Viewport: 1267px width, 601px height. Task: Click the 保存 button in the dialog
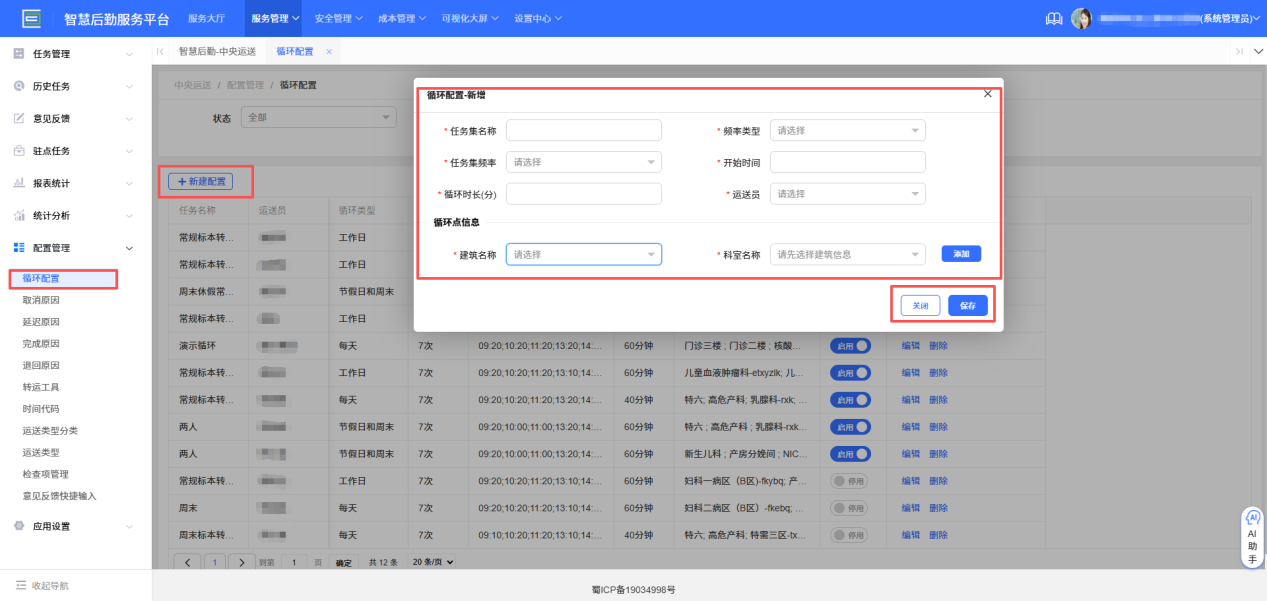point(967,304)
